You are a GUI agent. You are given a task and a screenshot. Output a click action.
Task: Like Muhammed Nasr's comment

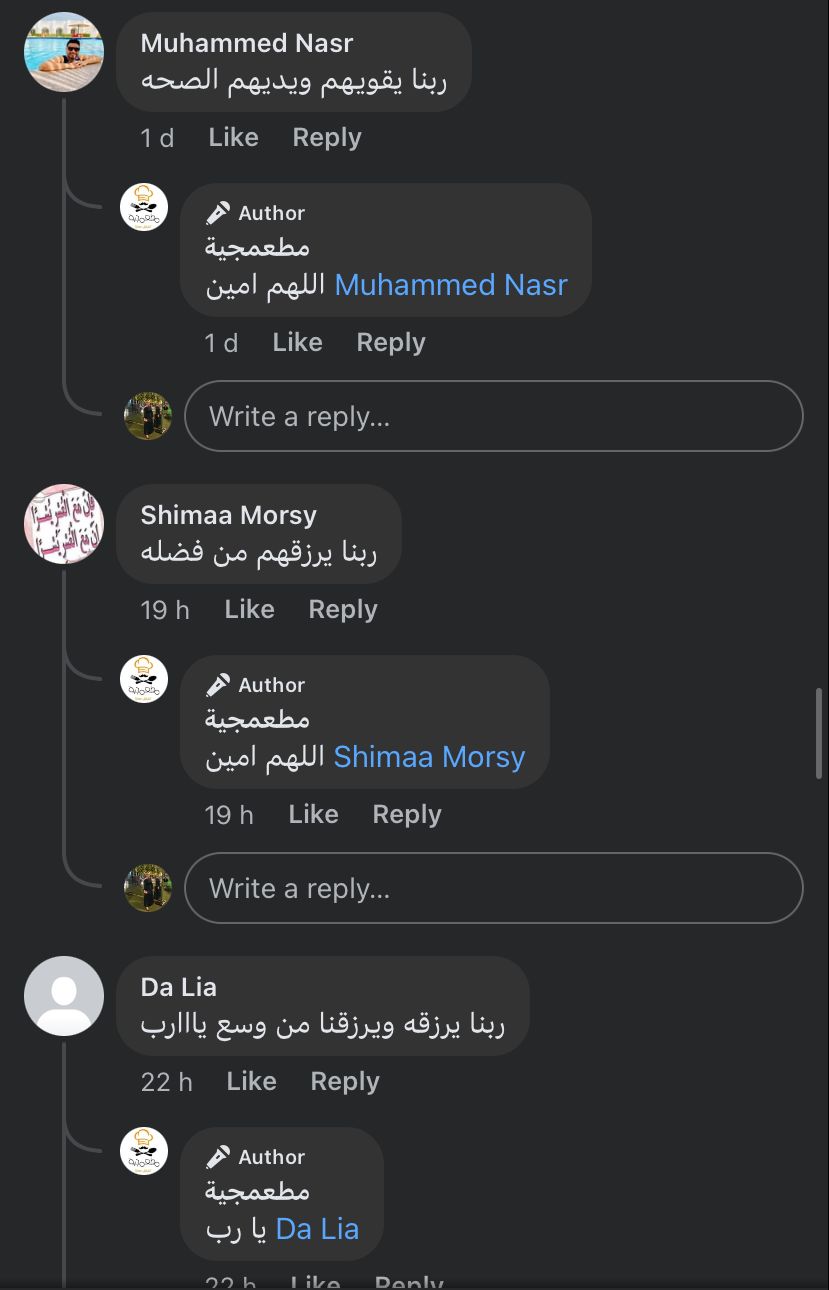(233, 138)
